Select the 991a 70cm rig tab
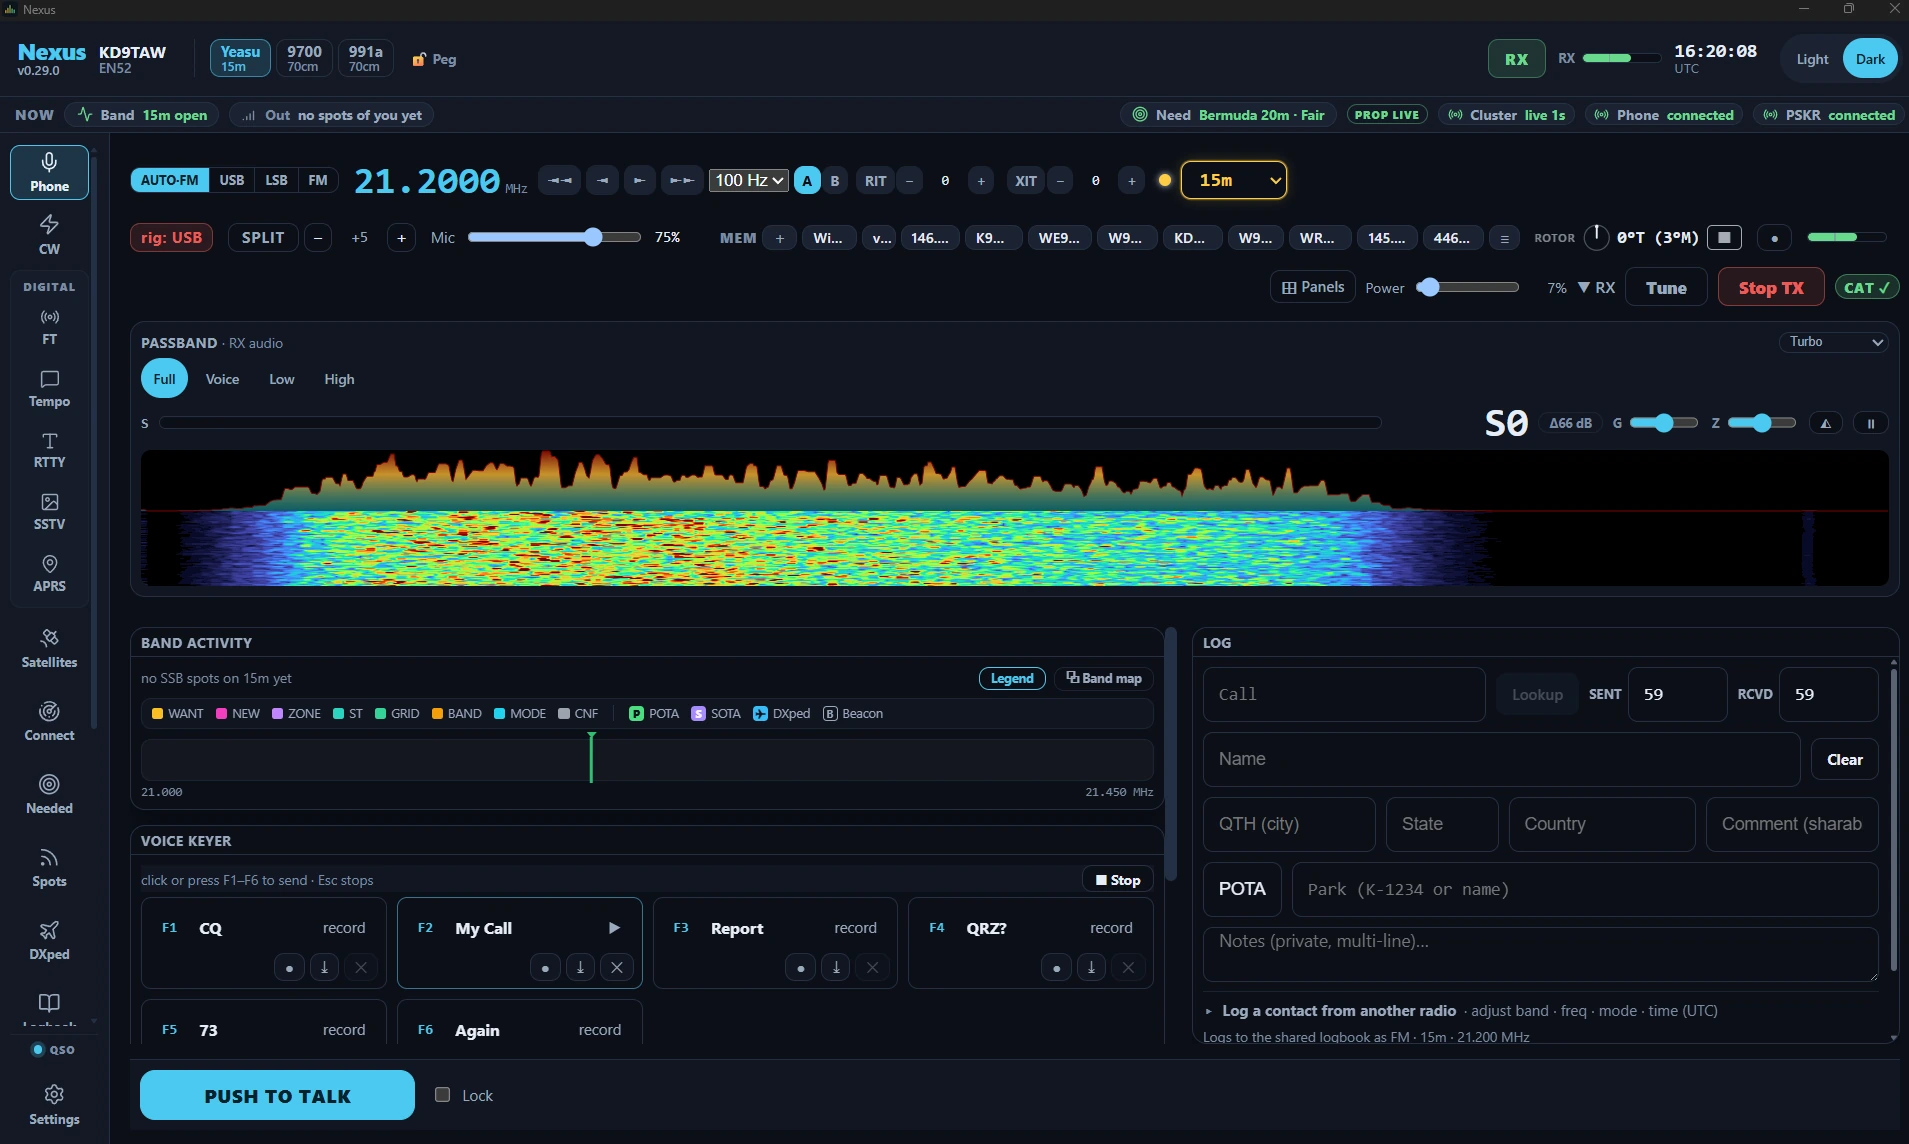This screenshot has width=1909, height=1144. 365,59
